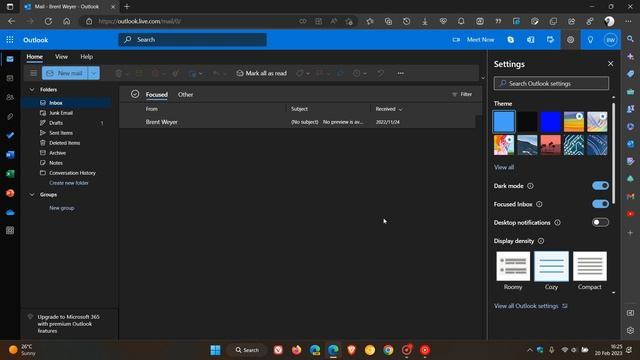Switch to the View tab
Viewport: 640px width, 360px height.
click(x=61, y=57)
